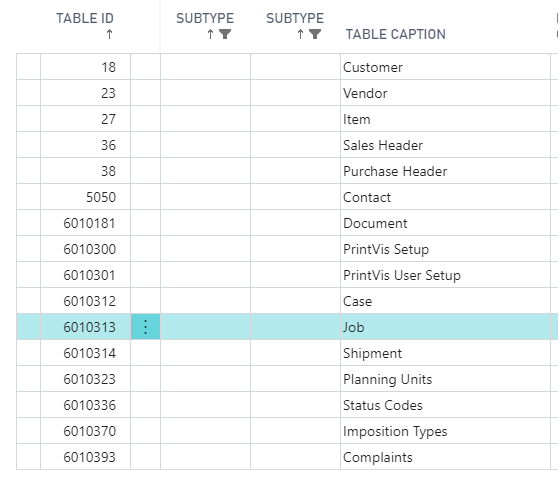
Task: Open the first Subtype column header menu
Action: click(x=205, y=18)
